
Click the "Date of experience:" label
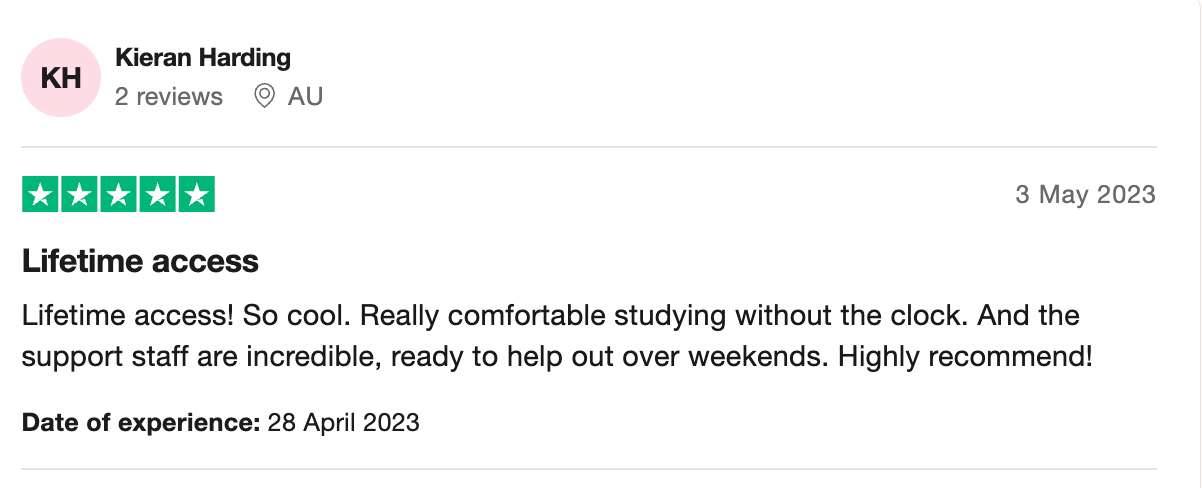(141, 422)
